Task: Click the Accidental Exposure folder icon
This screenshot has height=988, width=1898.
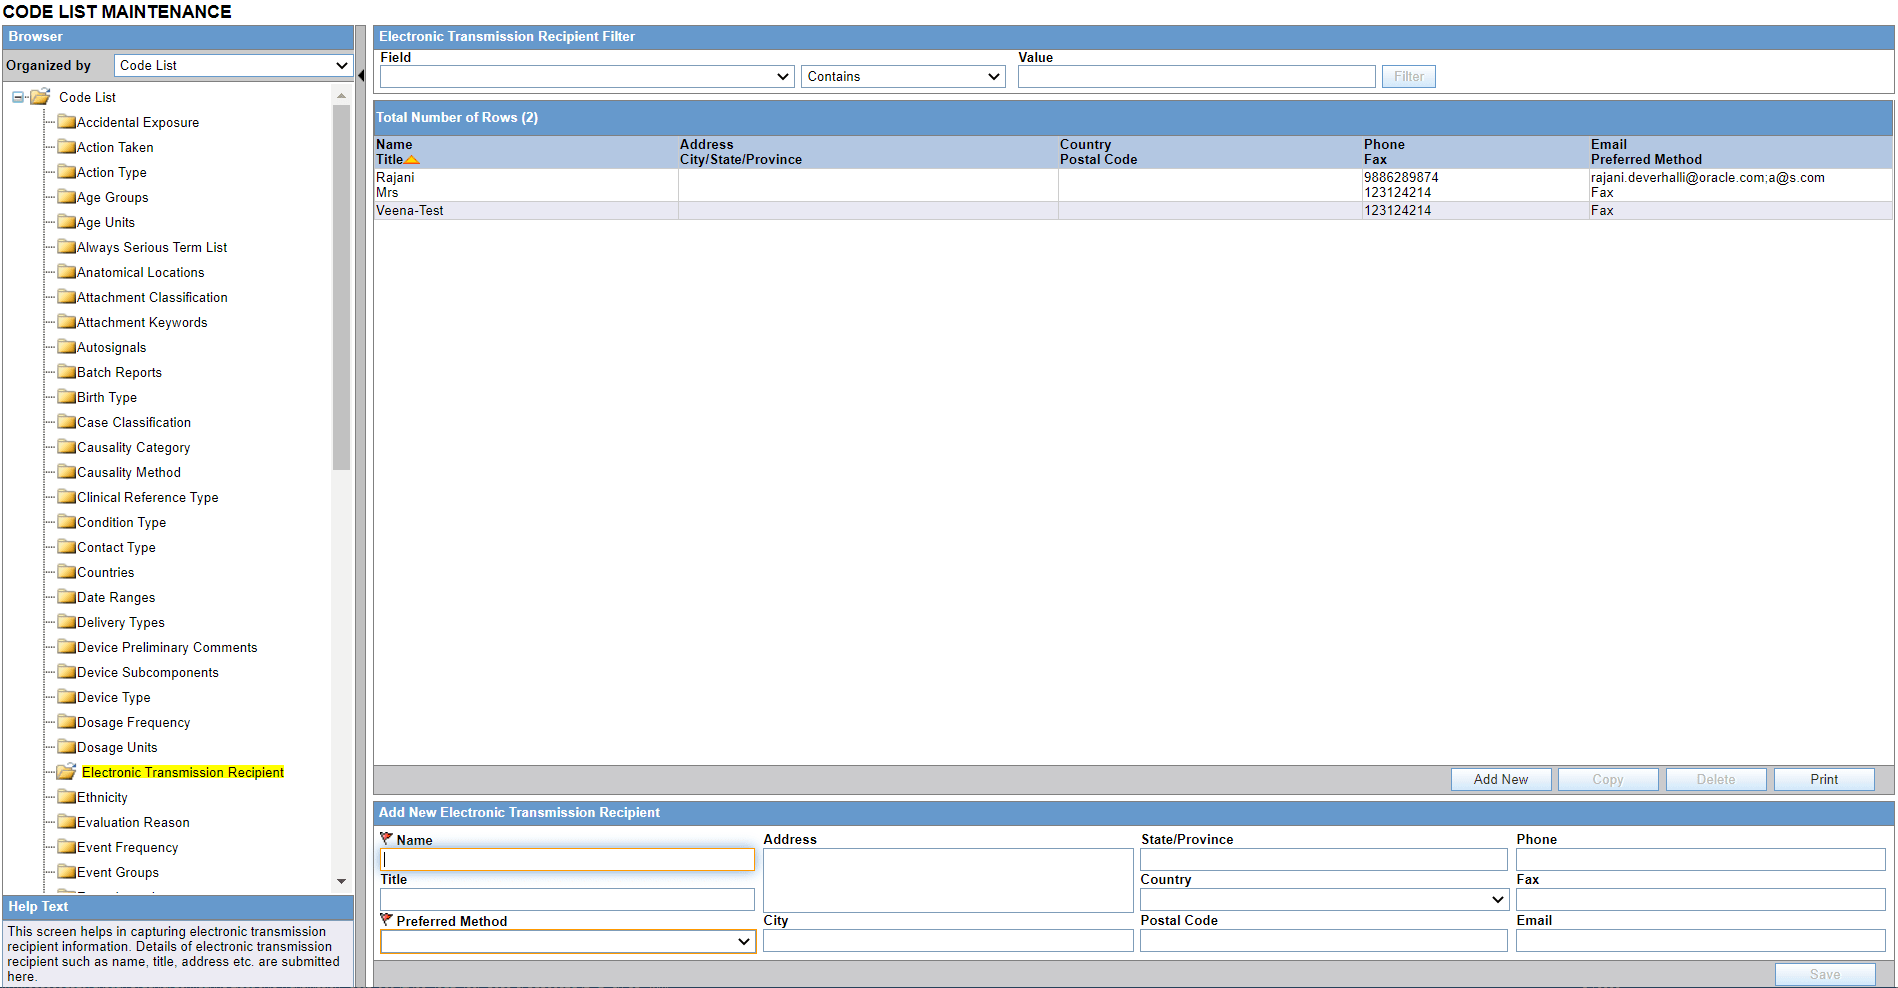Action: [x=66, y=122]
